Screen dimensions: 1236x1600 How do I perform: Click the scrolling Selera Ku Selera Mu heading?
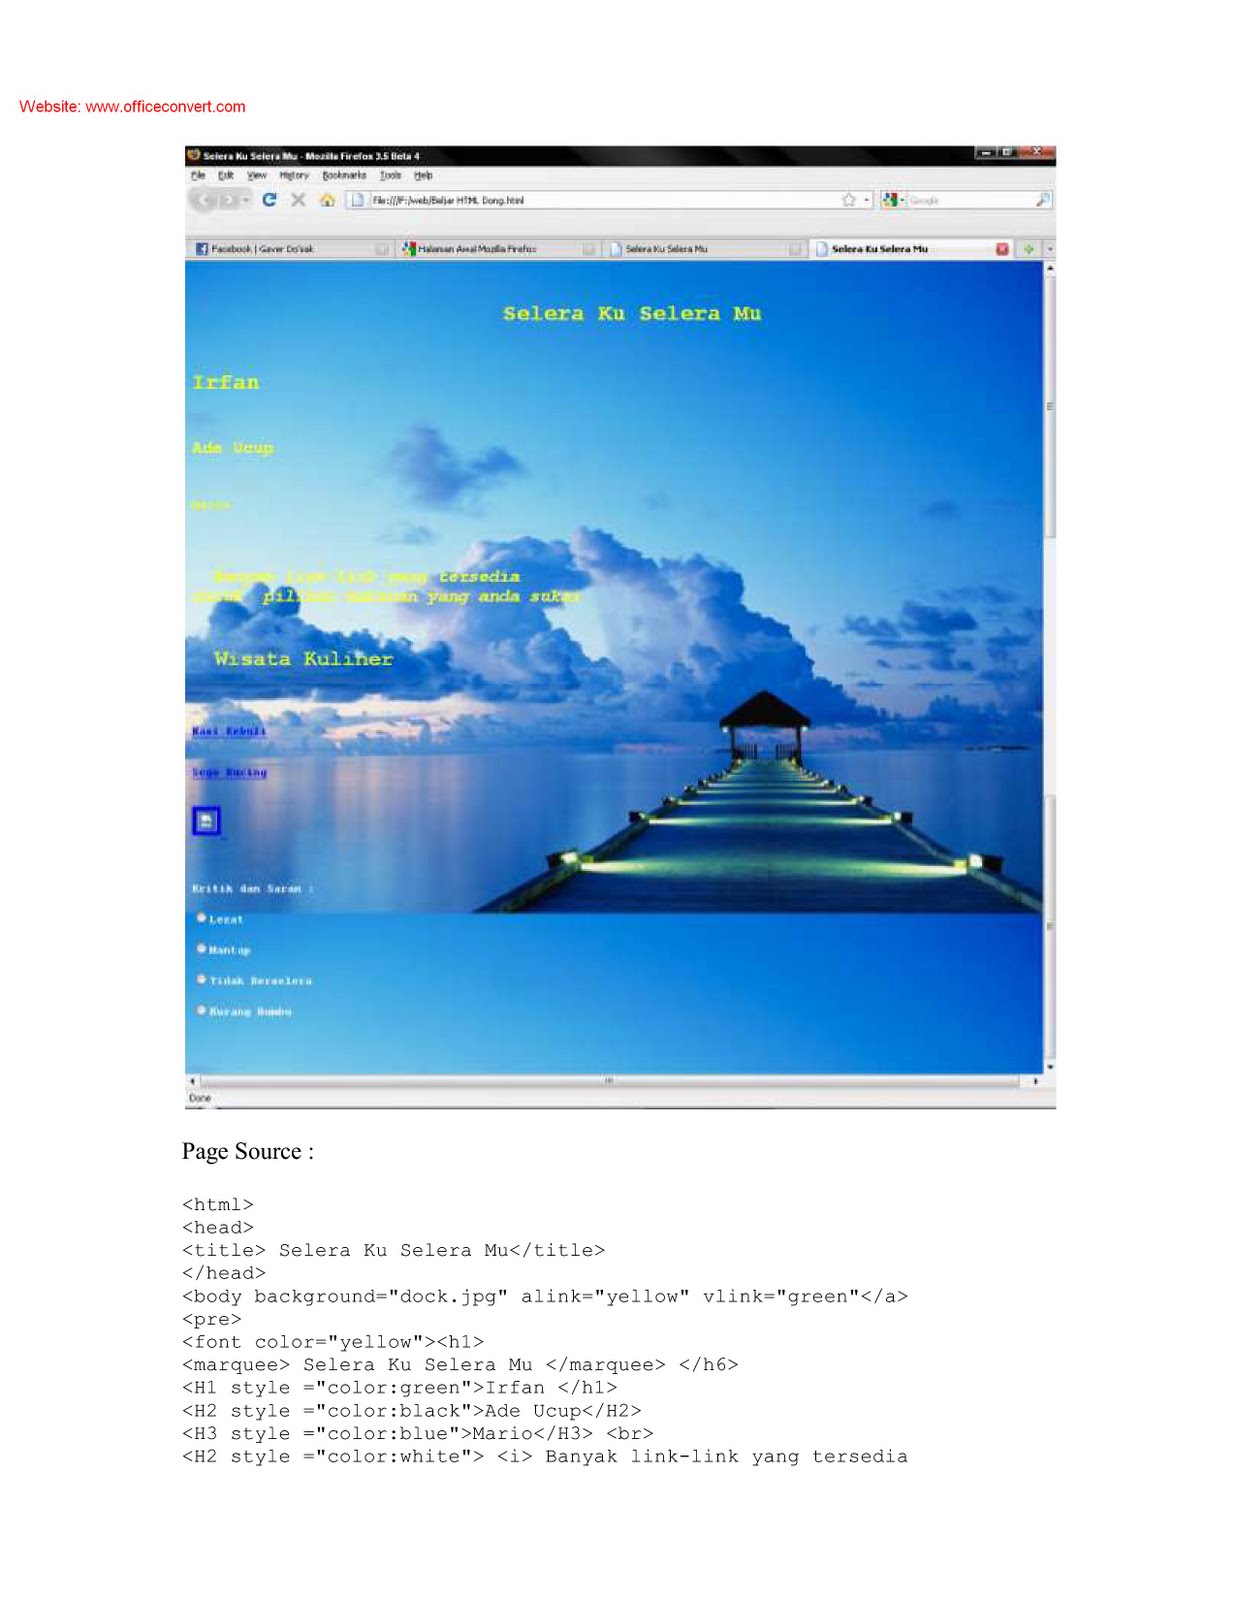tap(632, 313)
